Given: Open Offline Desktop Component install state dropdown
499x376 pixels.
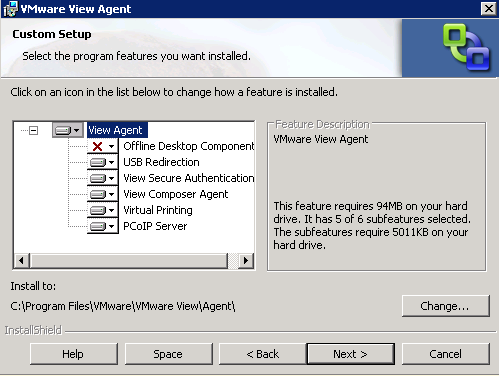Looking at the screenshot, I should [x=103, y=146].
